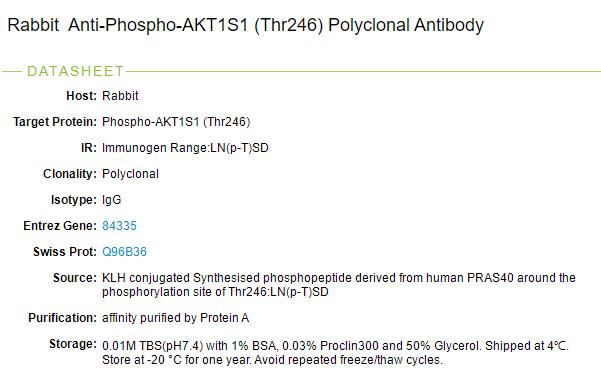Click the DATASHEET section header
This screenshot has width=601, height=375.
[x=76, y=71]
